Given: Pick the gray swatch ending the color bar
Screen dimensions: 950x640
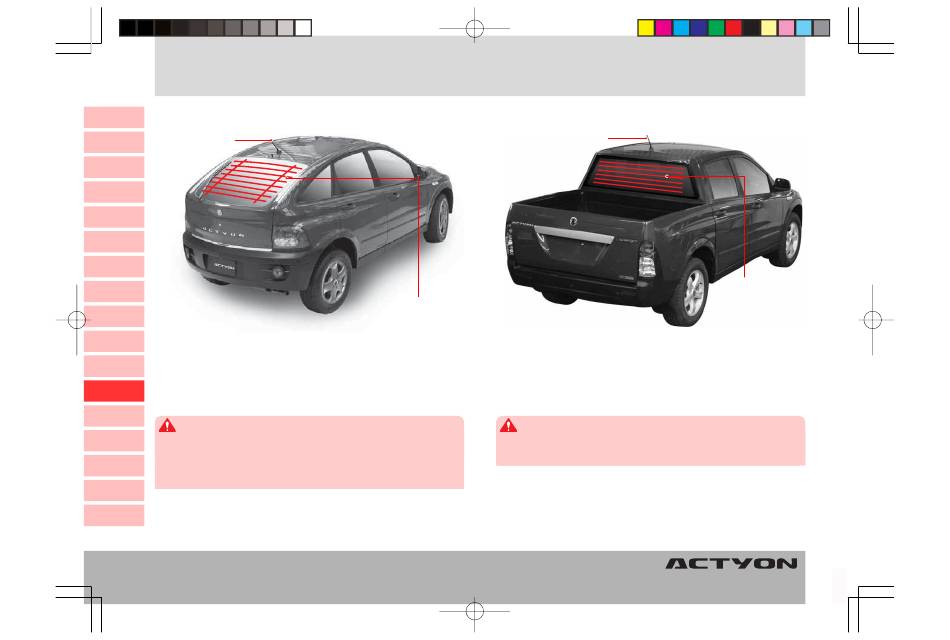Looking at the screenshot, I should pyautogui.click(x=821, y=28).
